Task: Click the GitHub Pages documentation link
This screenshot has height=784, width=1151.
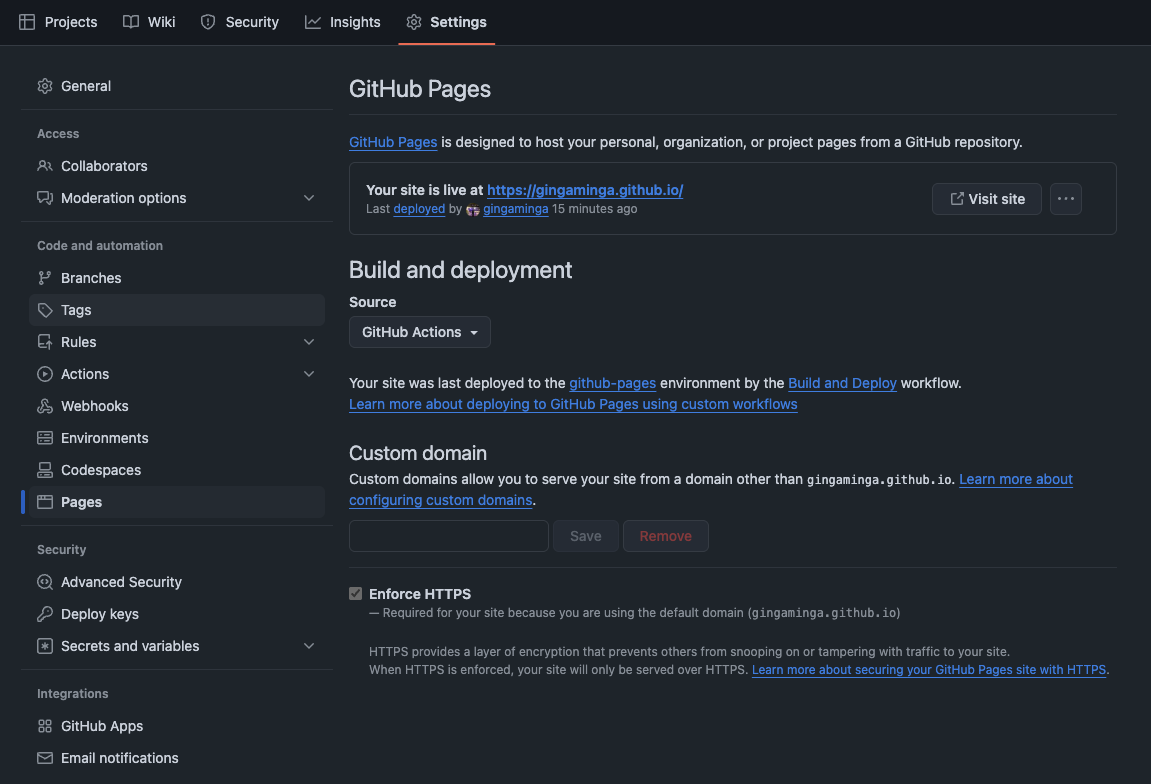Action: 393,142
